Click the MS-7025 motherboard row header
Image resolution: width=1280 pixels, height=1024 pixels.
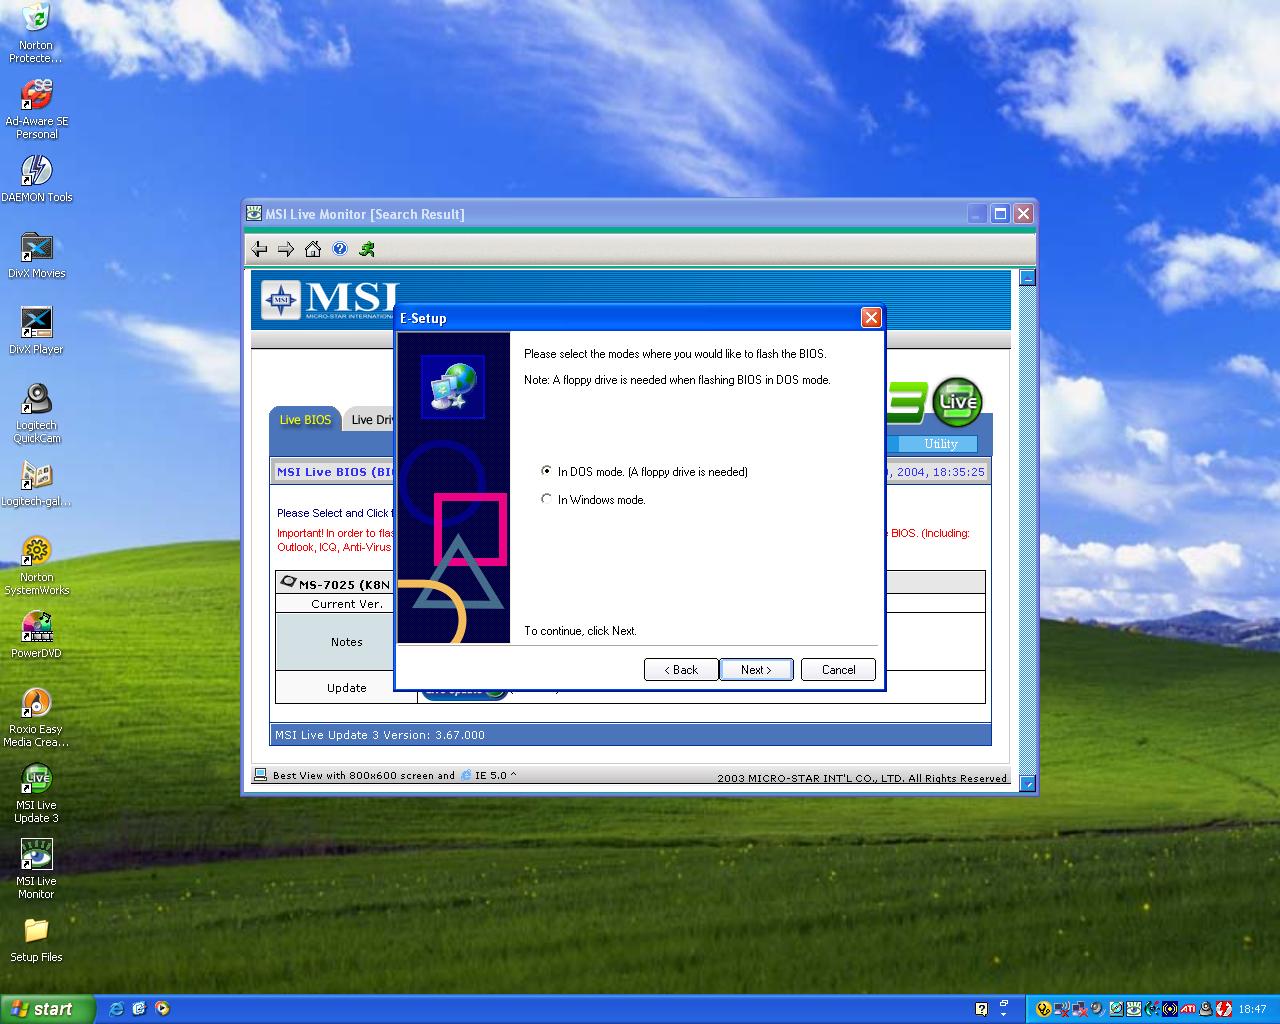tap(336, 584)
